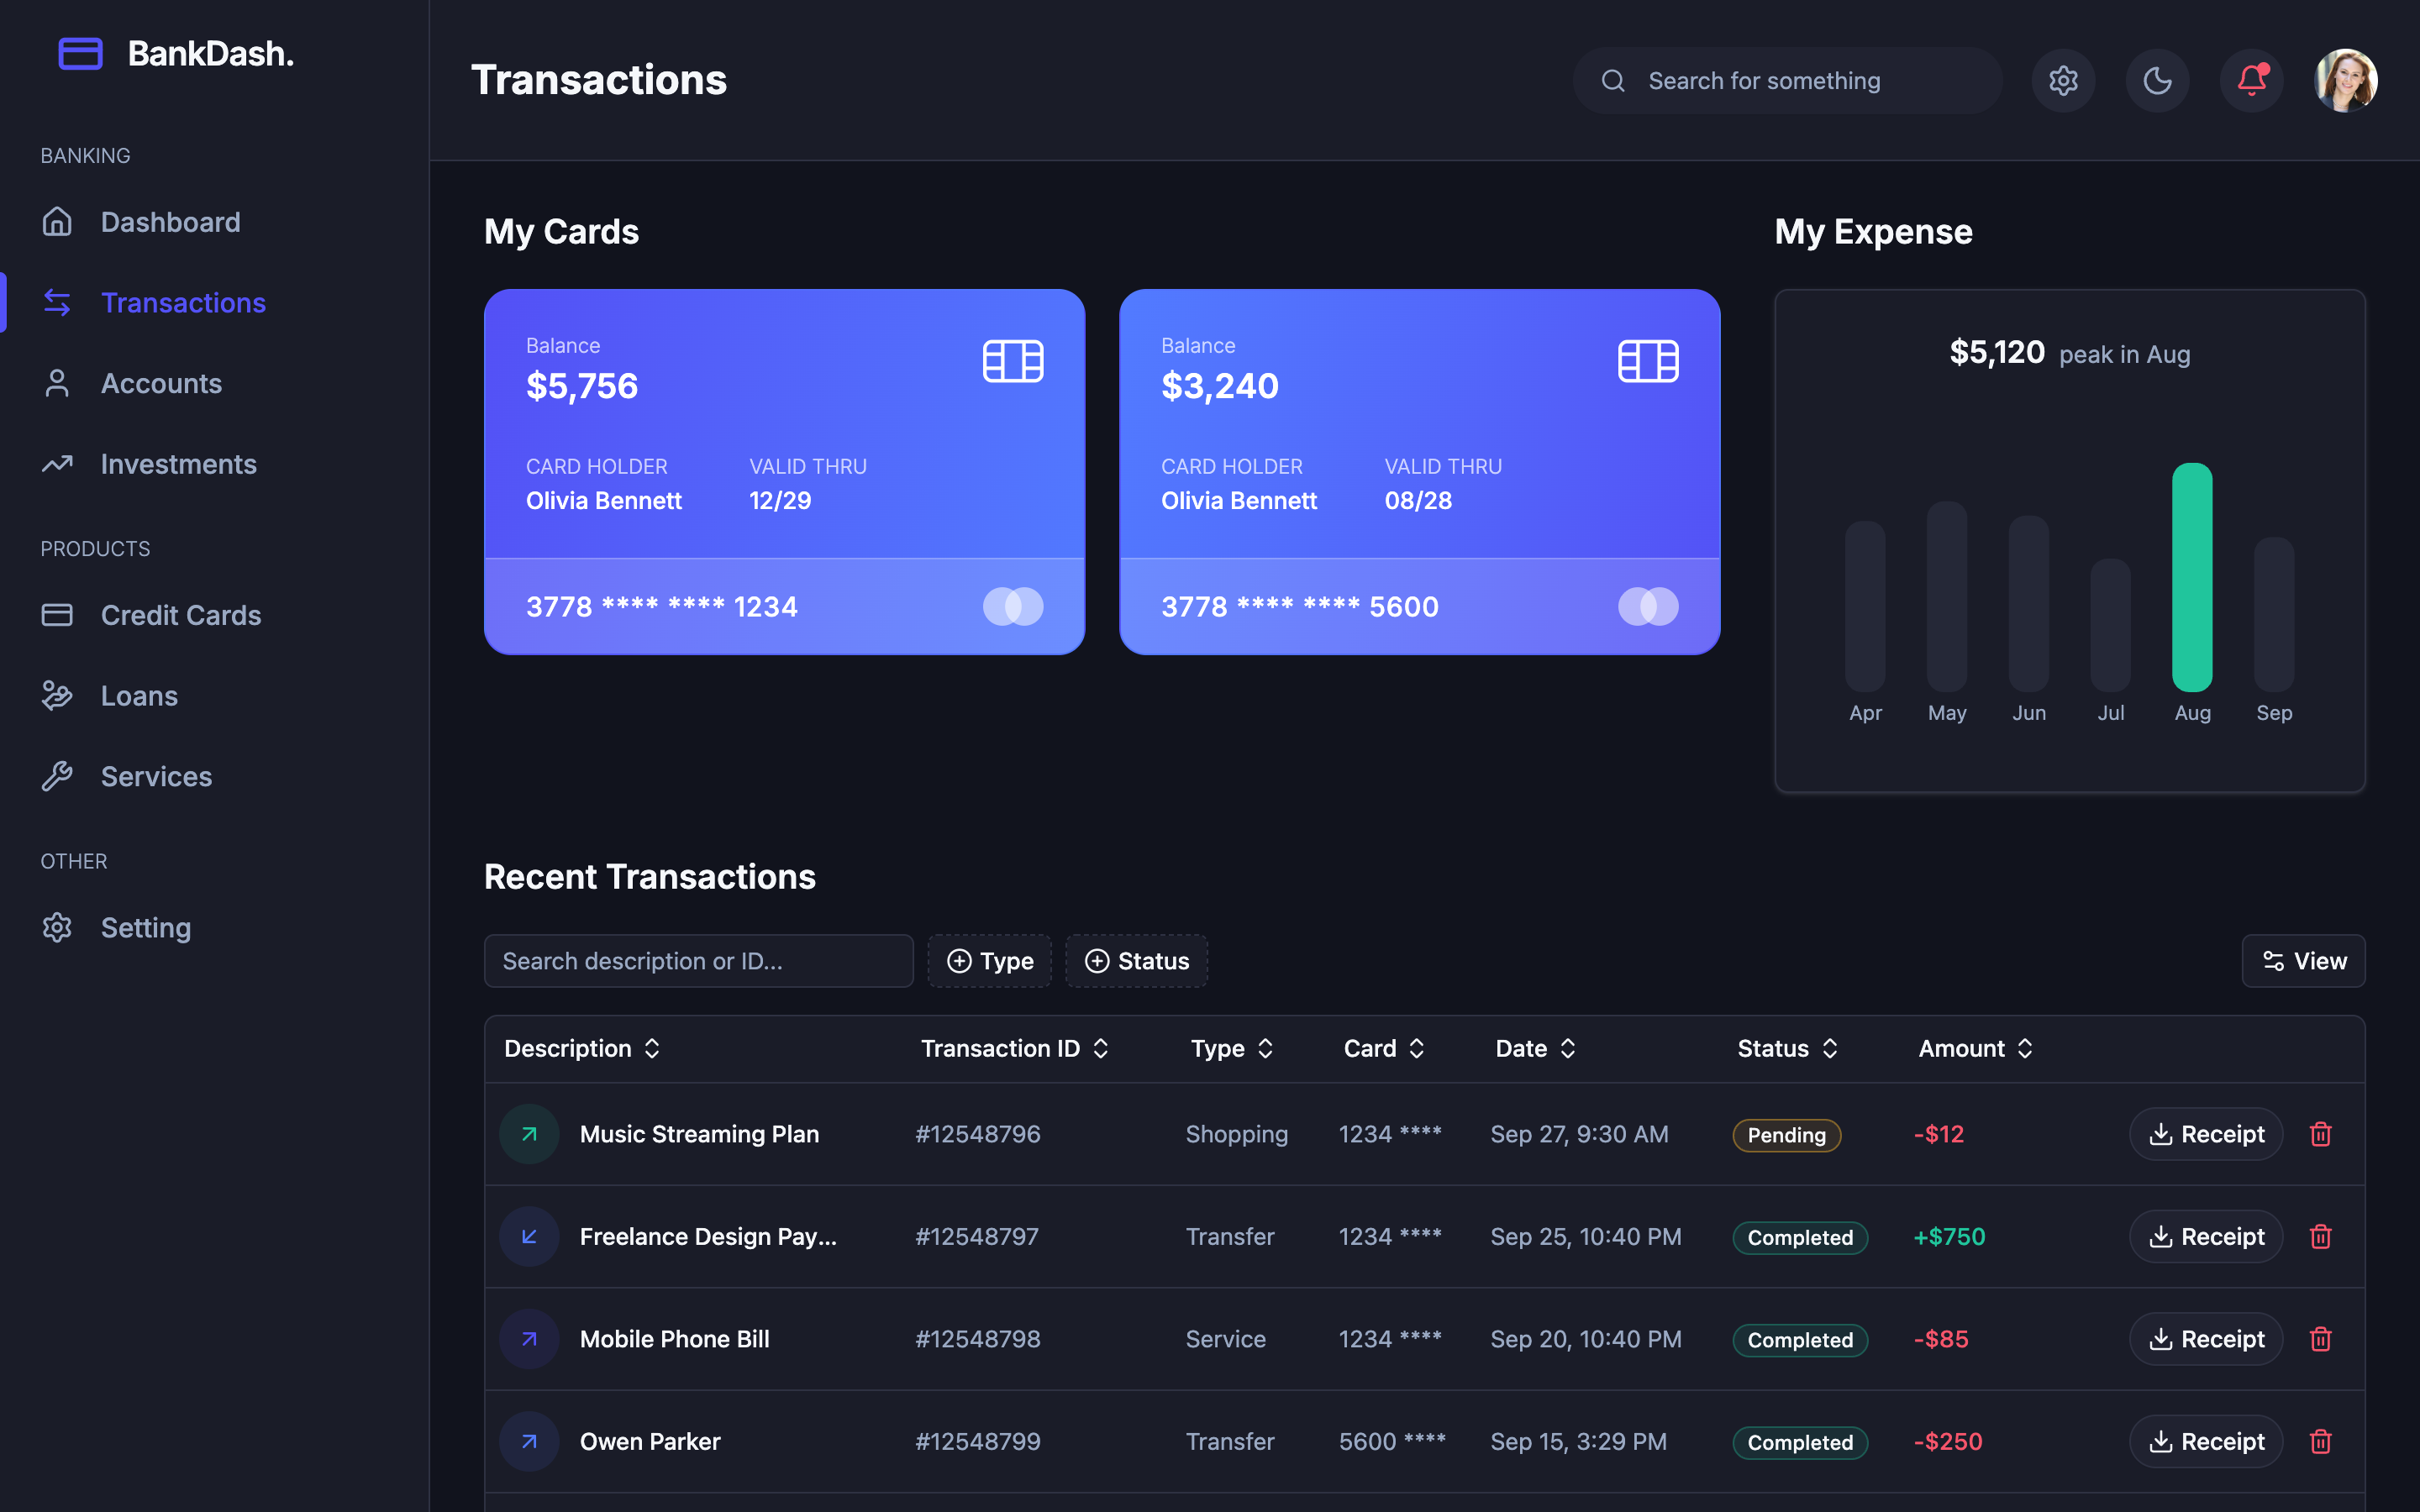Image resolution: width=2420 pixels, height=1512 pixels.
Task: Download Receipt for Mobile Phone Bill
Action: (x=2206, y=1339)
